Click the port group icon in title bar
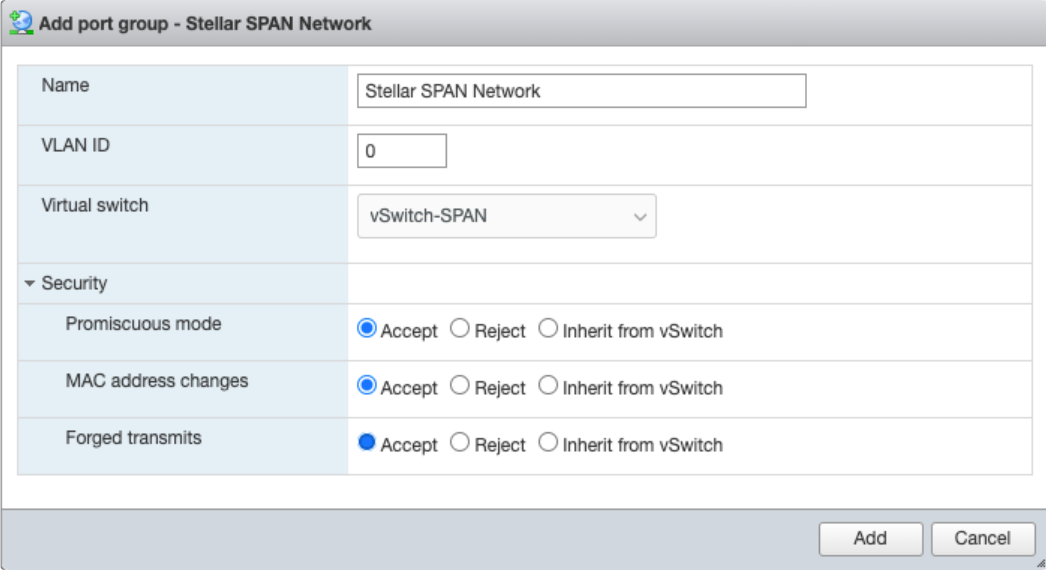 pyautogui.click(x=20, y=23)
